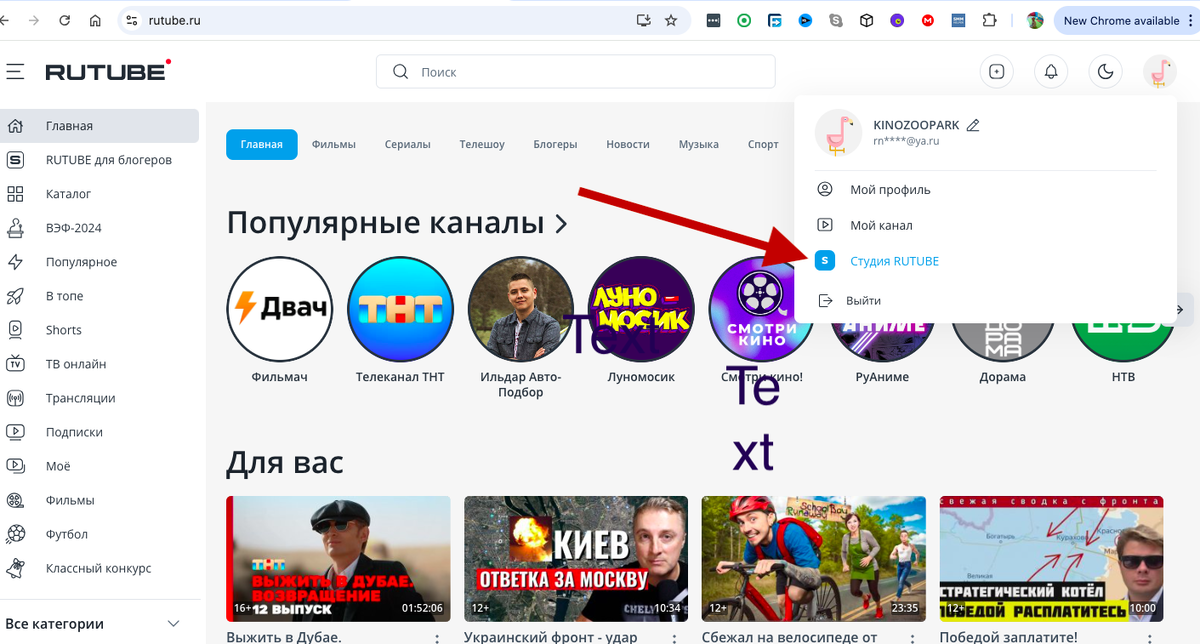Click the Поиск search field
The height and width of the screenshot is (644, 1200).
[576, 72]
